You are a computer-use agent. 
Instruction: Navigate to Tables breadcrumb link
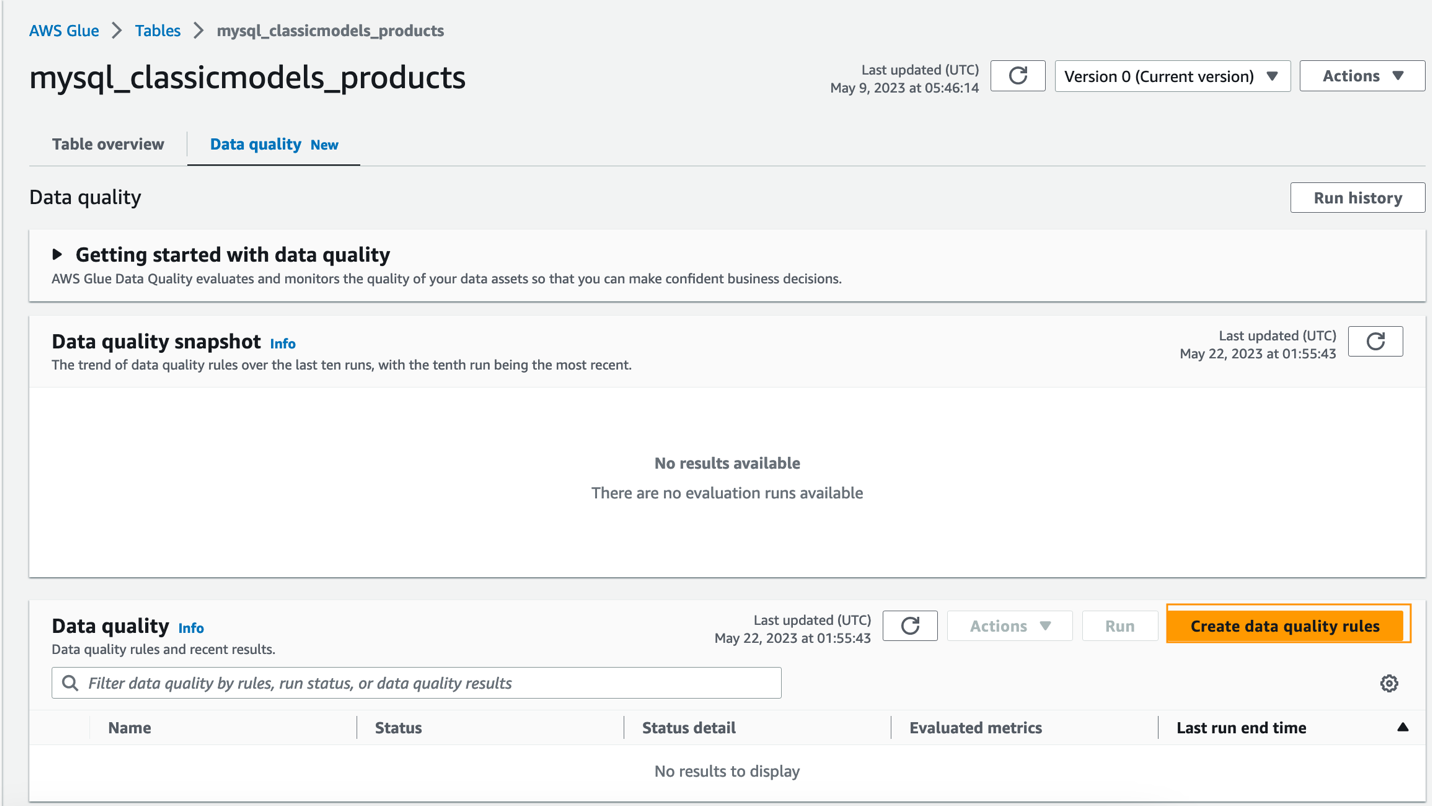158,30
